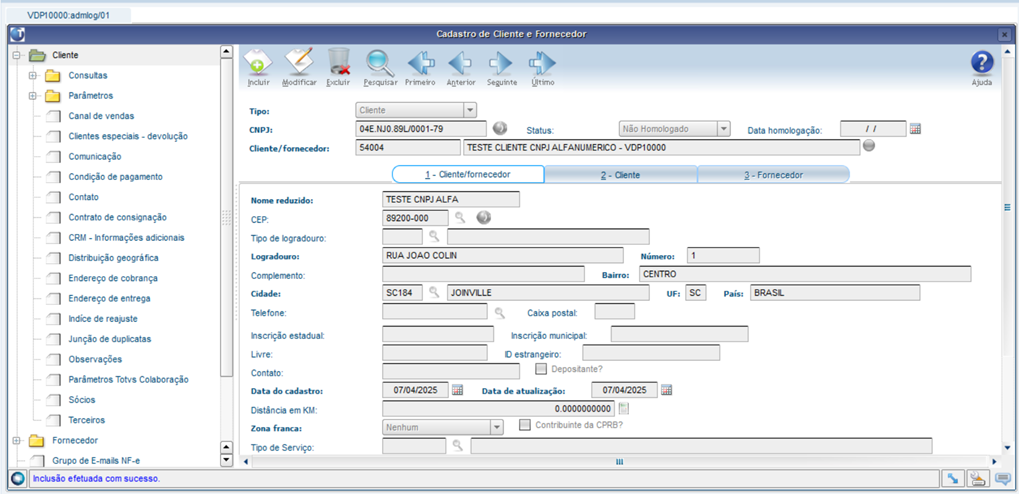The image size is (1019, 494).
Task: Open Junção de duplicatas item
Action: tap(110, 339)
